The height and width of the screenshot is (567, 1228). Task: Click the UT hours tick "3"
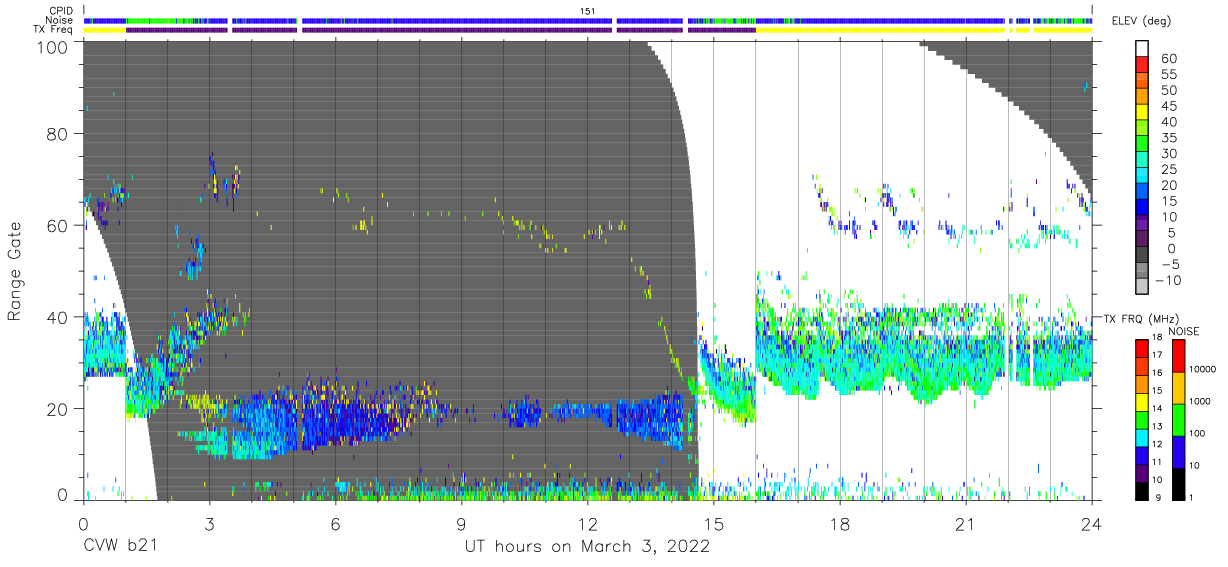click(x=210, y=523)
